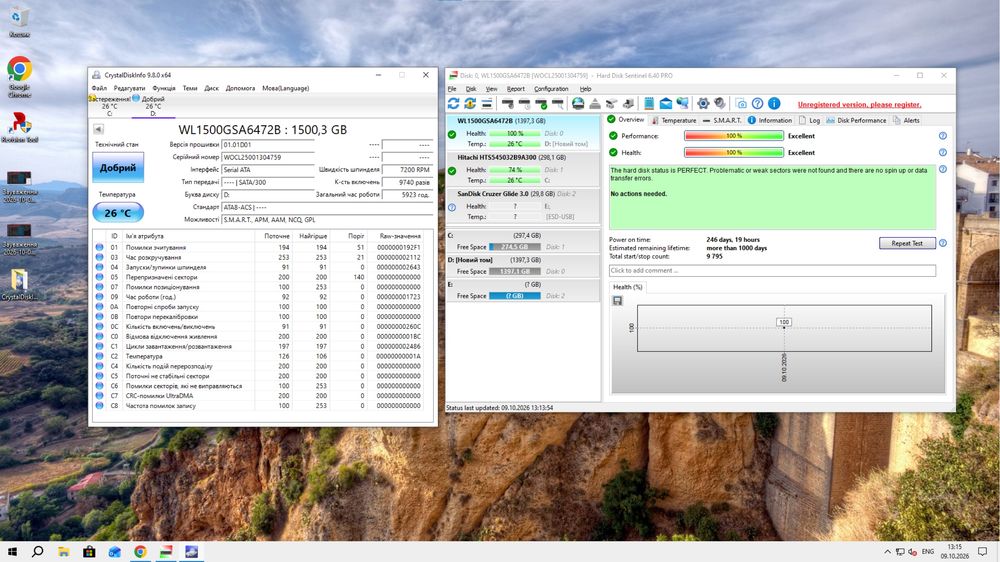Click the network computers icon in Sentinel toolbar
This screenshot has width=1000, height=562.
(x=682, y=103)
